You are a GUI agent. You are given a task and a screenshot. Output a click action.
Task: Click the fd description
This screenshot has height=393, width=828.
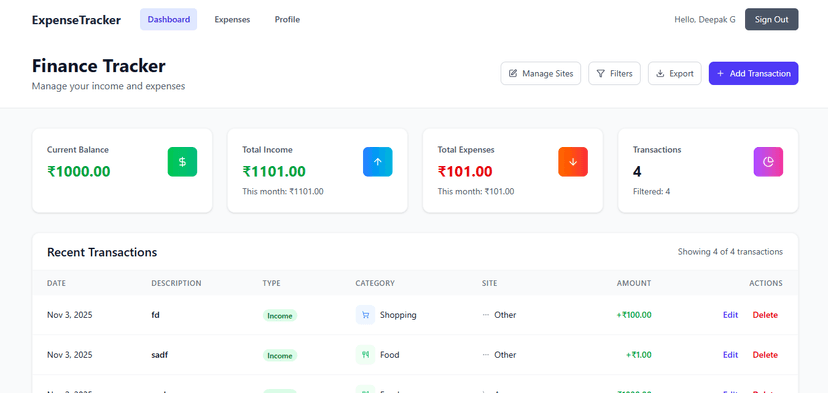(155, 315)
